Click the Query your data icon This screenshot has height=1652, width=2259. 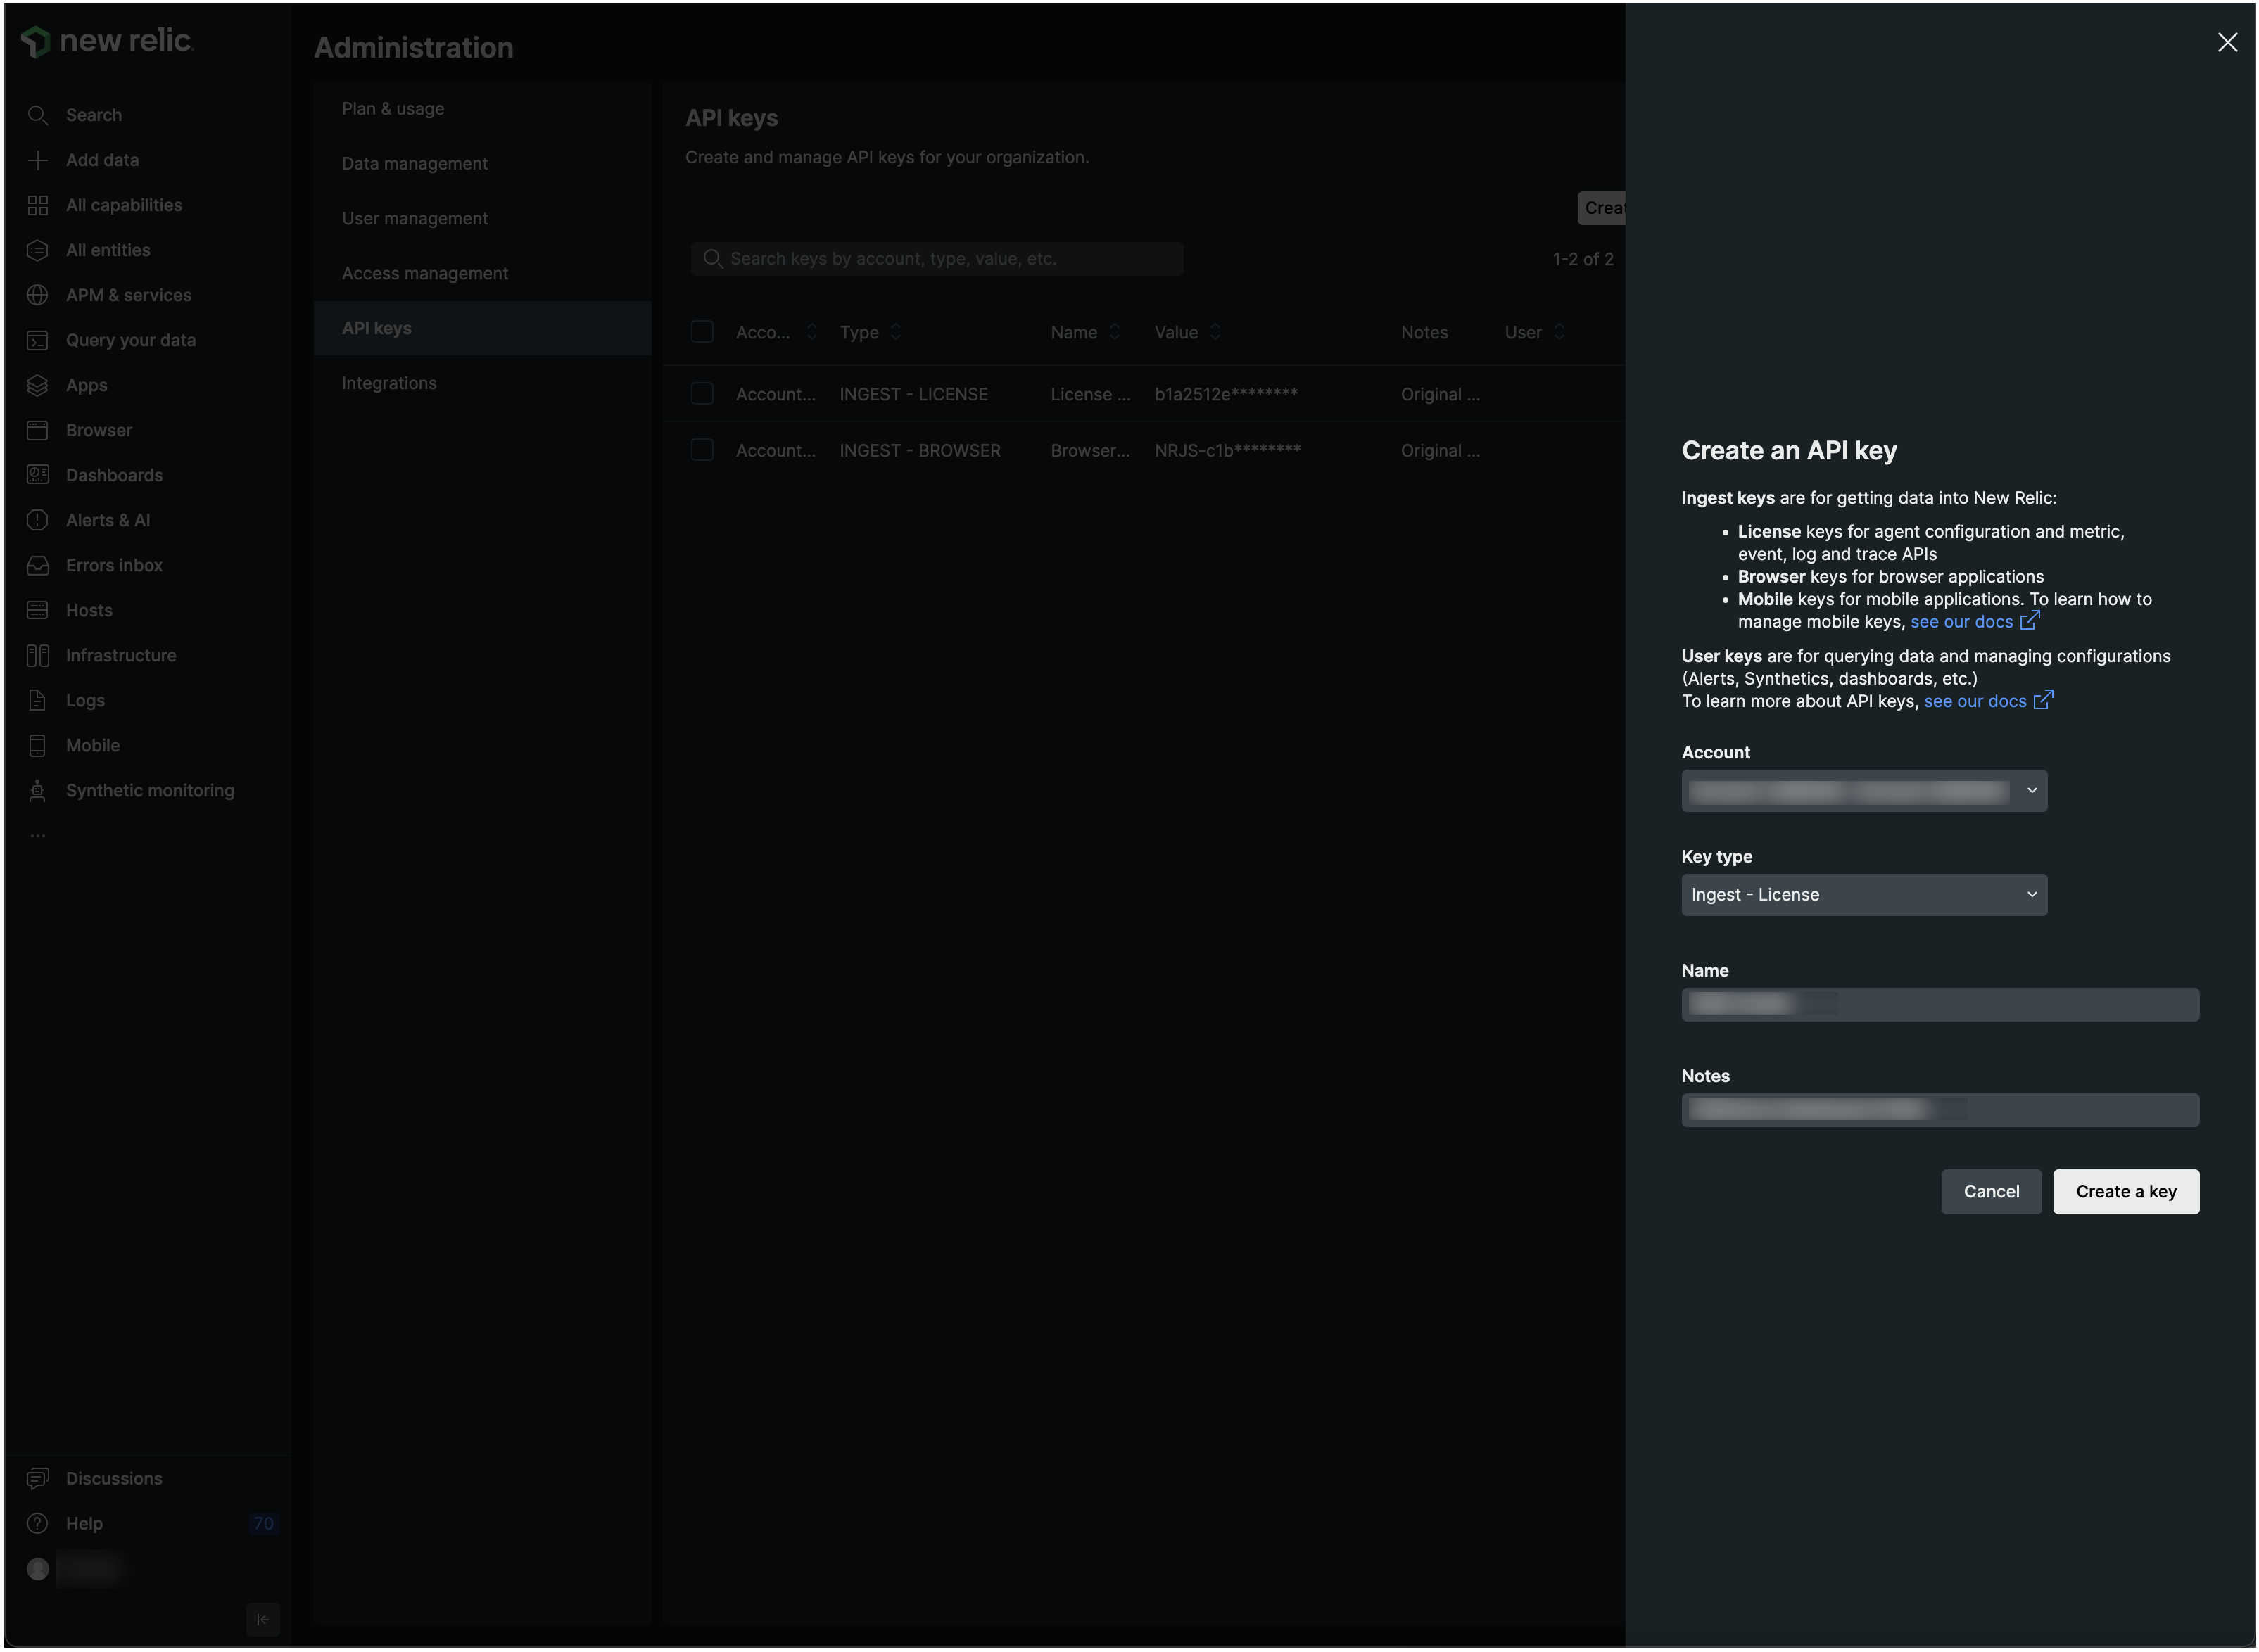tap(38, 340)
